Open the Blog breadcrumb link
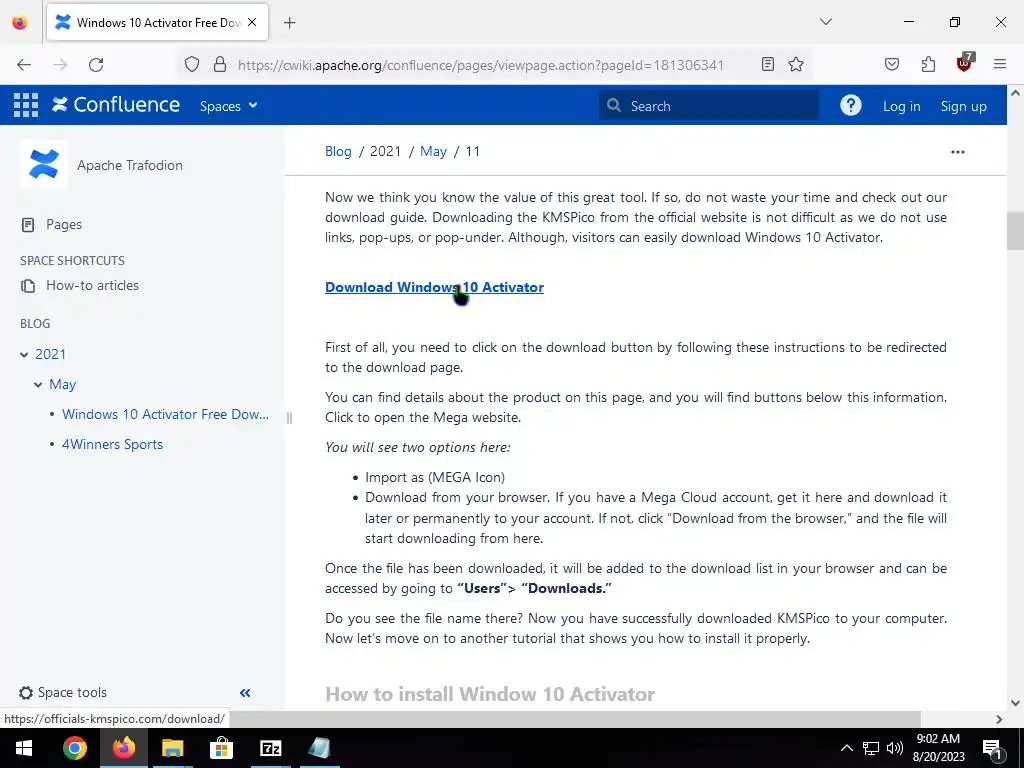Image resolution: width=1024 pixels, height=768 pixels. (x=338, y=152)
